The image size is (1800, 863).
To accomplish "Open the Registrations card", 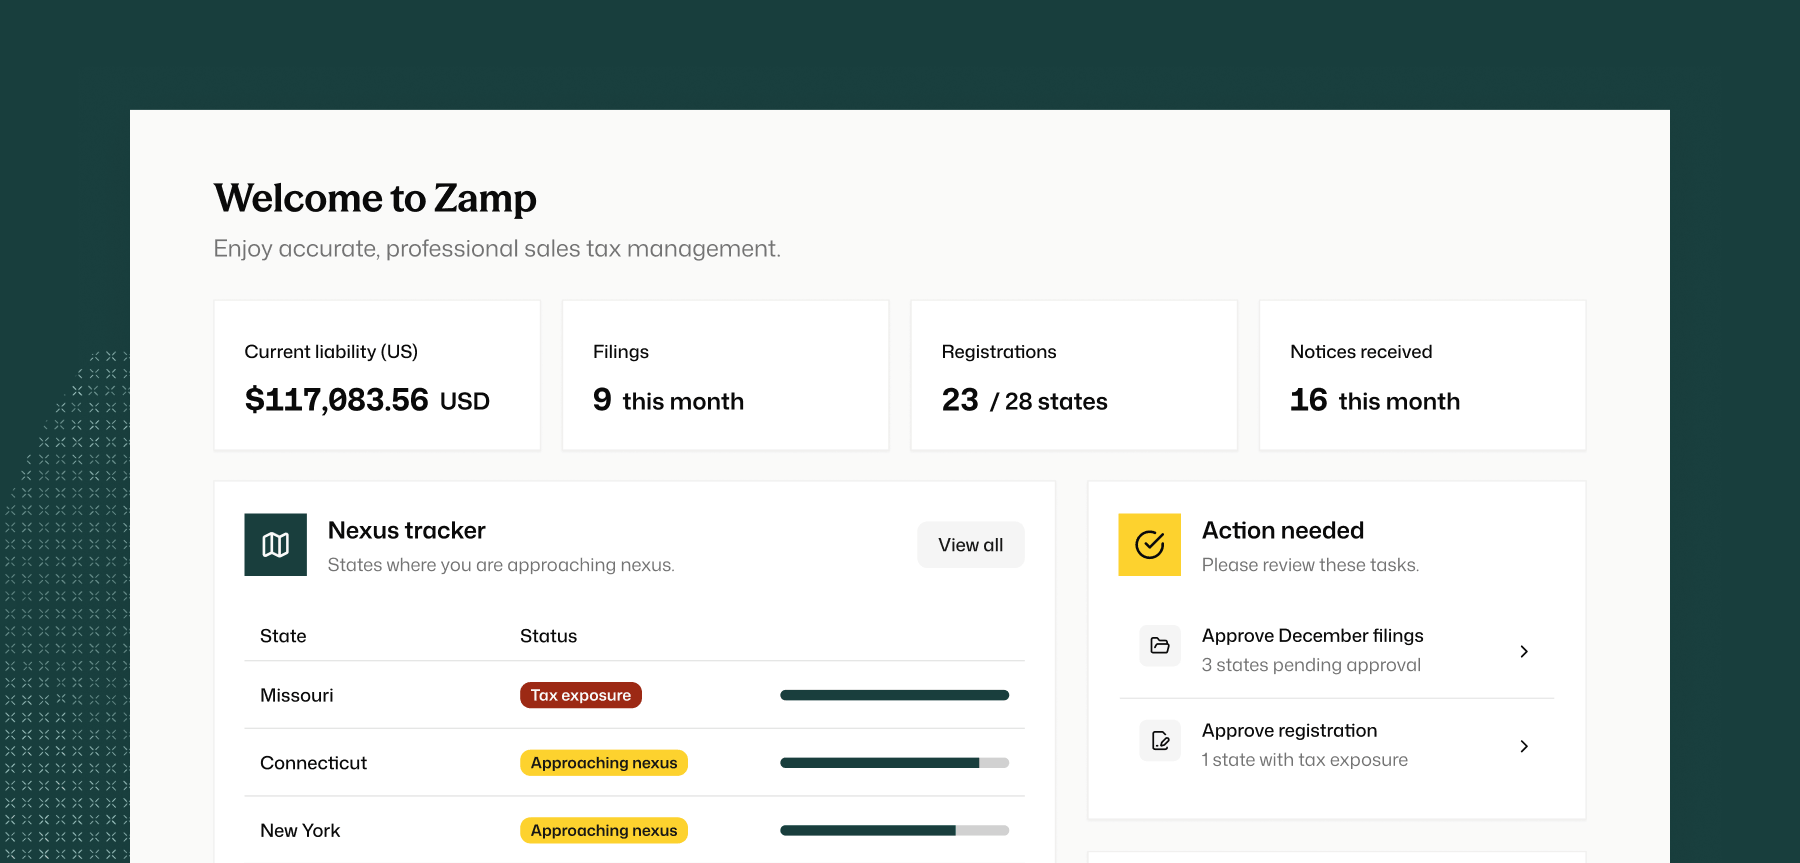I will (x=1074, y=375).
